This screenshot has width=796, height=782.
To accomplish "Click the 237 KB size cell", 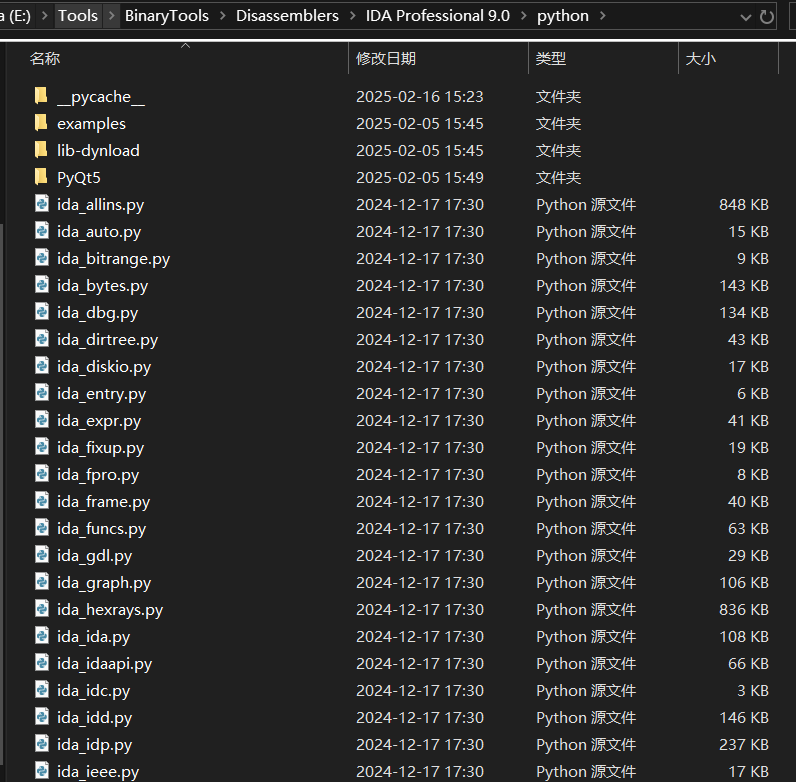I will [743, 744].
